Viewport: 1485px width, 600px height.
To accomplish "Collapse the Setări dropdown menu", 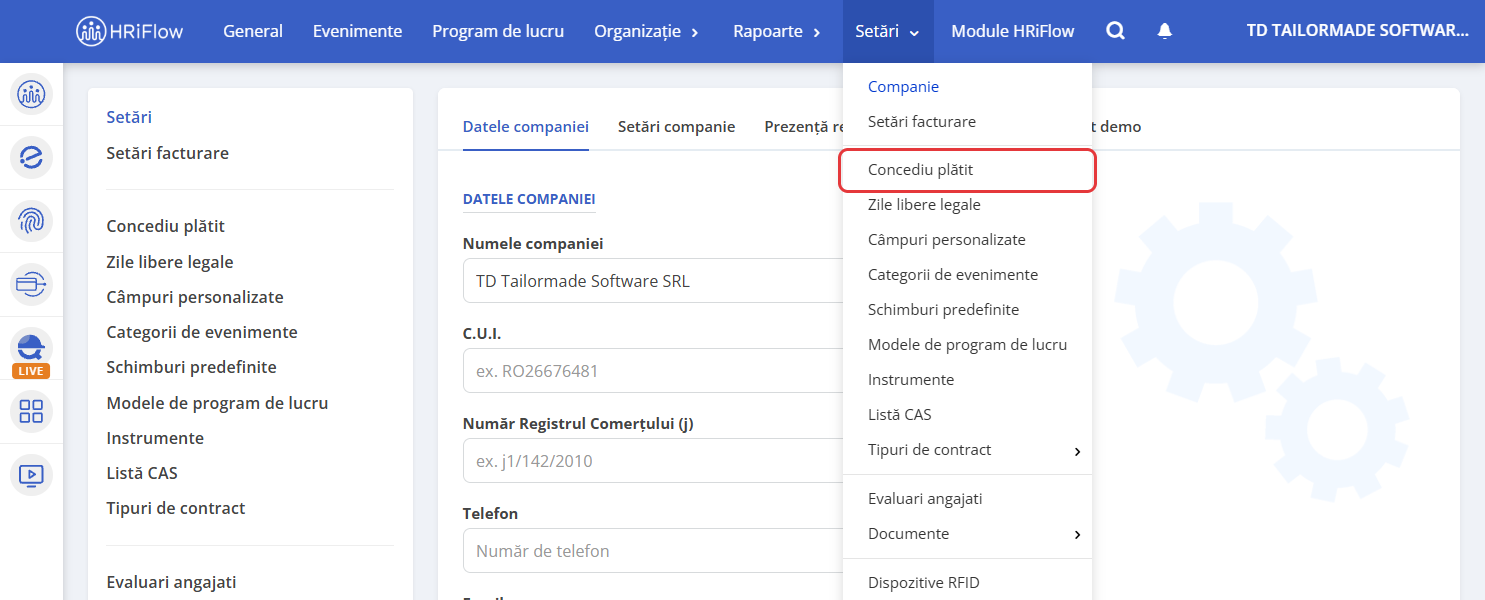I will click(888, 31).
